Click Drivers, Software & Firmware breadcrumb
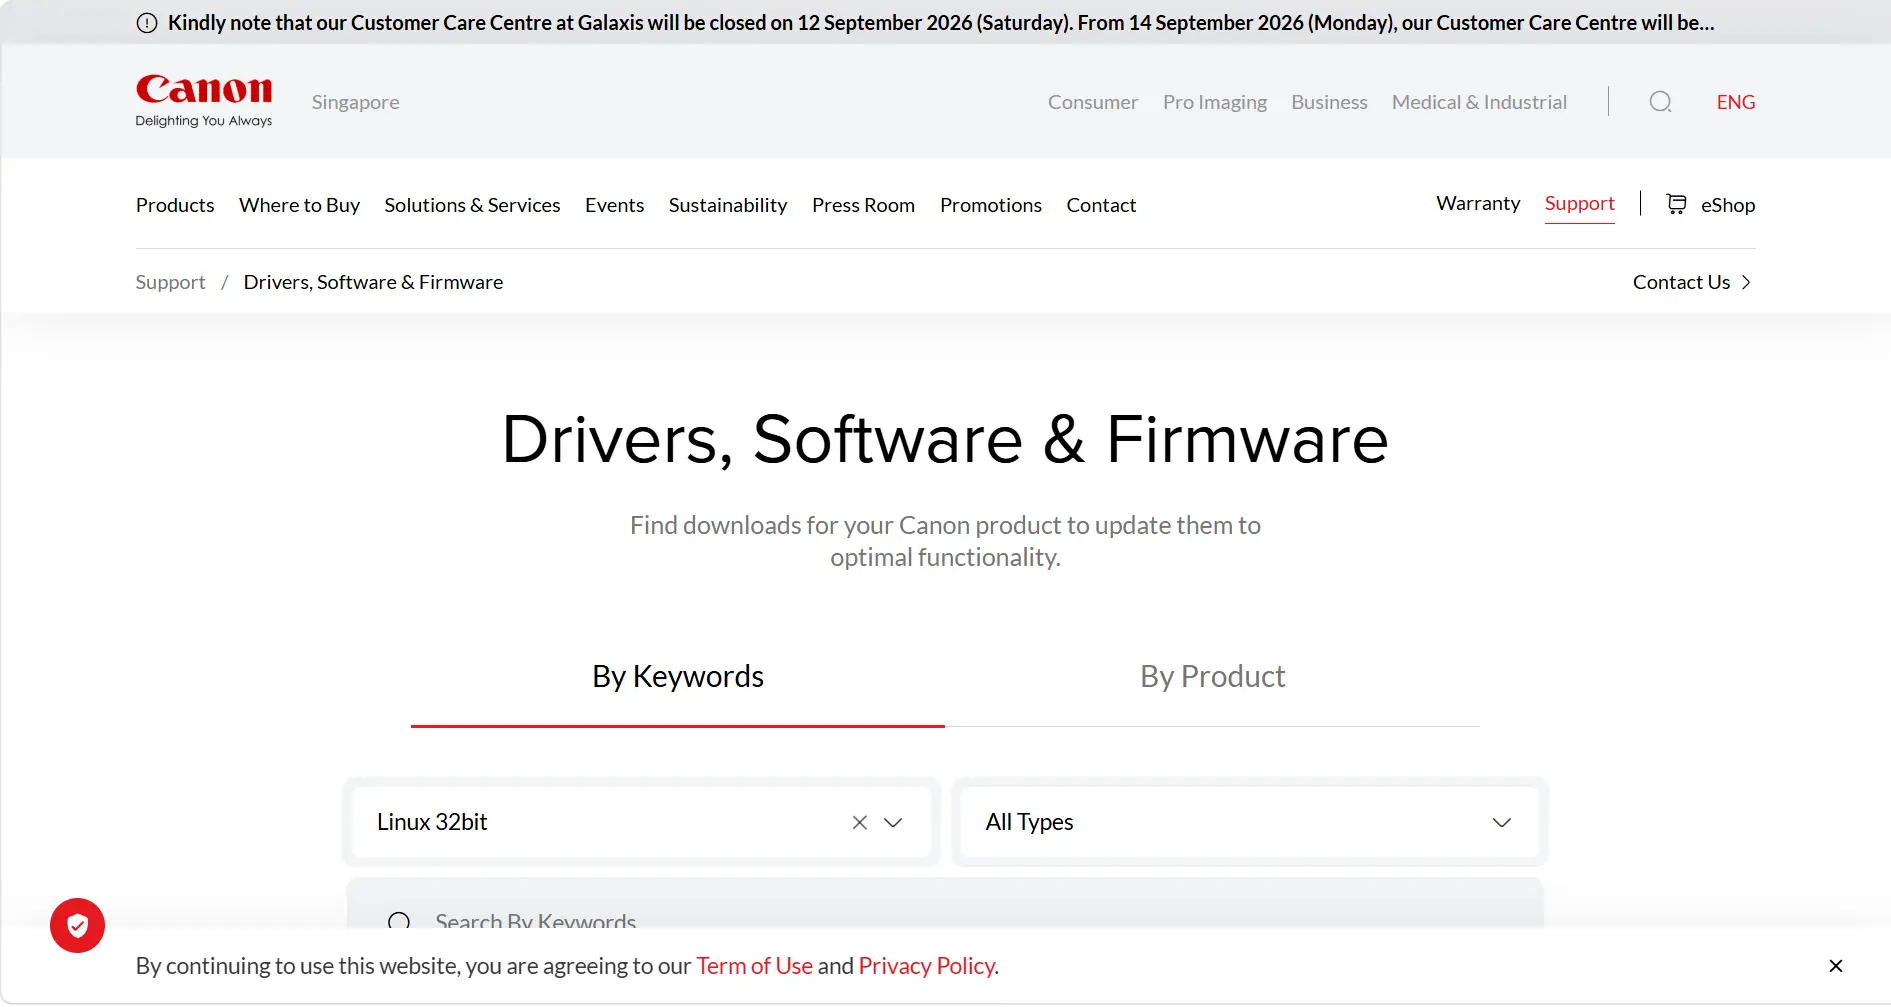 coord(373,282)
